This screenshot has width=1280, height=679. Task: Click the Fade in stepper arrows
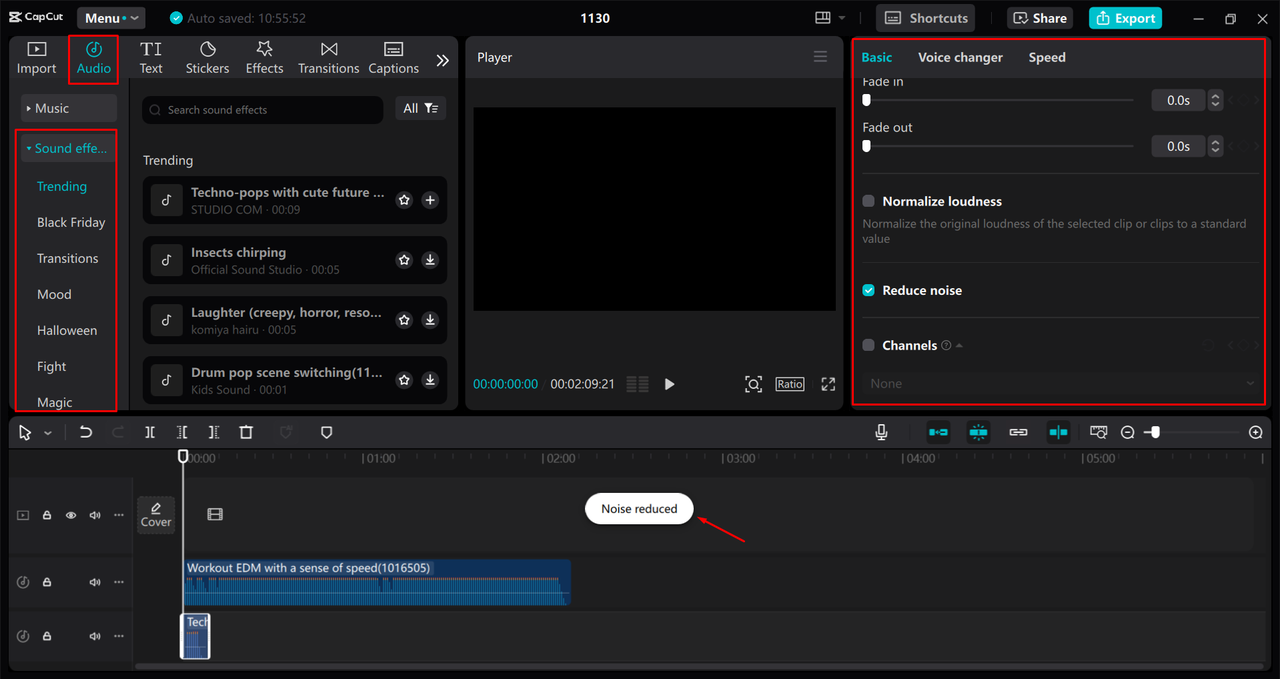click(1215, 100)
